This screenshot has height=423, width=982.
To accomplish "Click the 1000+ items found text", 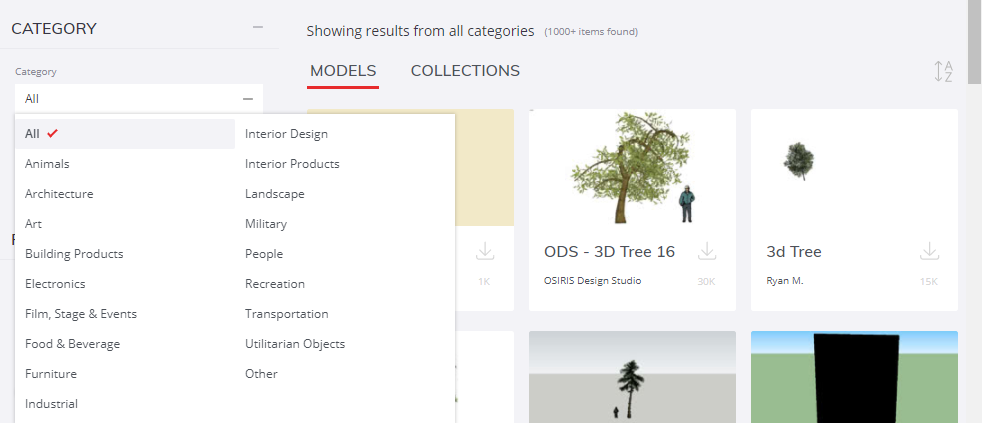I will tap(591, 31).
